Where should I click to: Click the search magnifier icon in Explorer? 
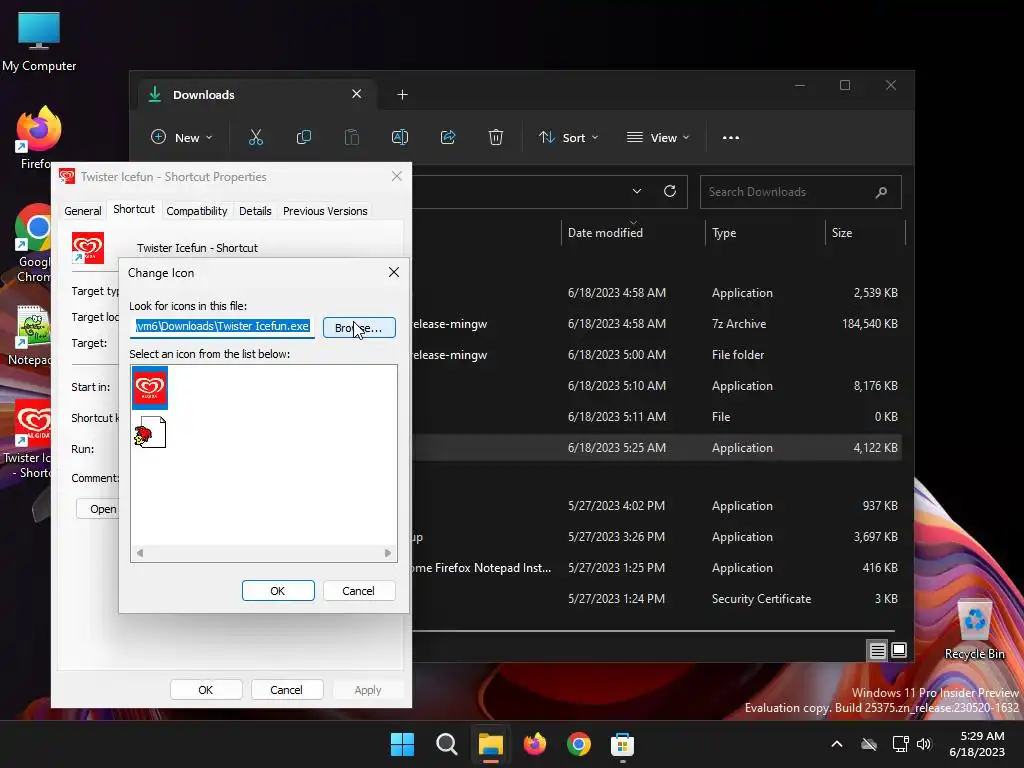point(881,192)
